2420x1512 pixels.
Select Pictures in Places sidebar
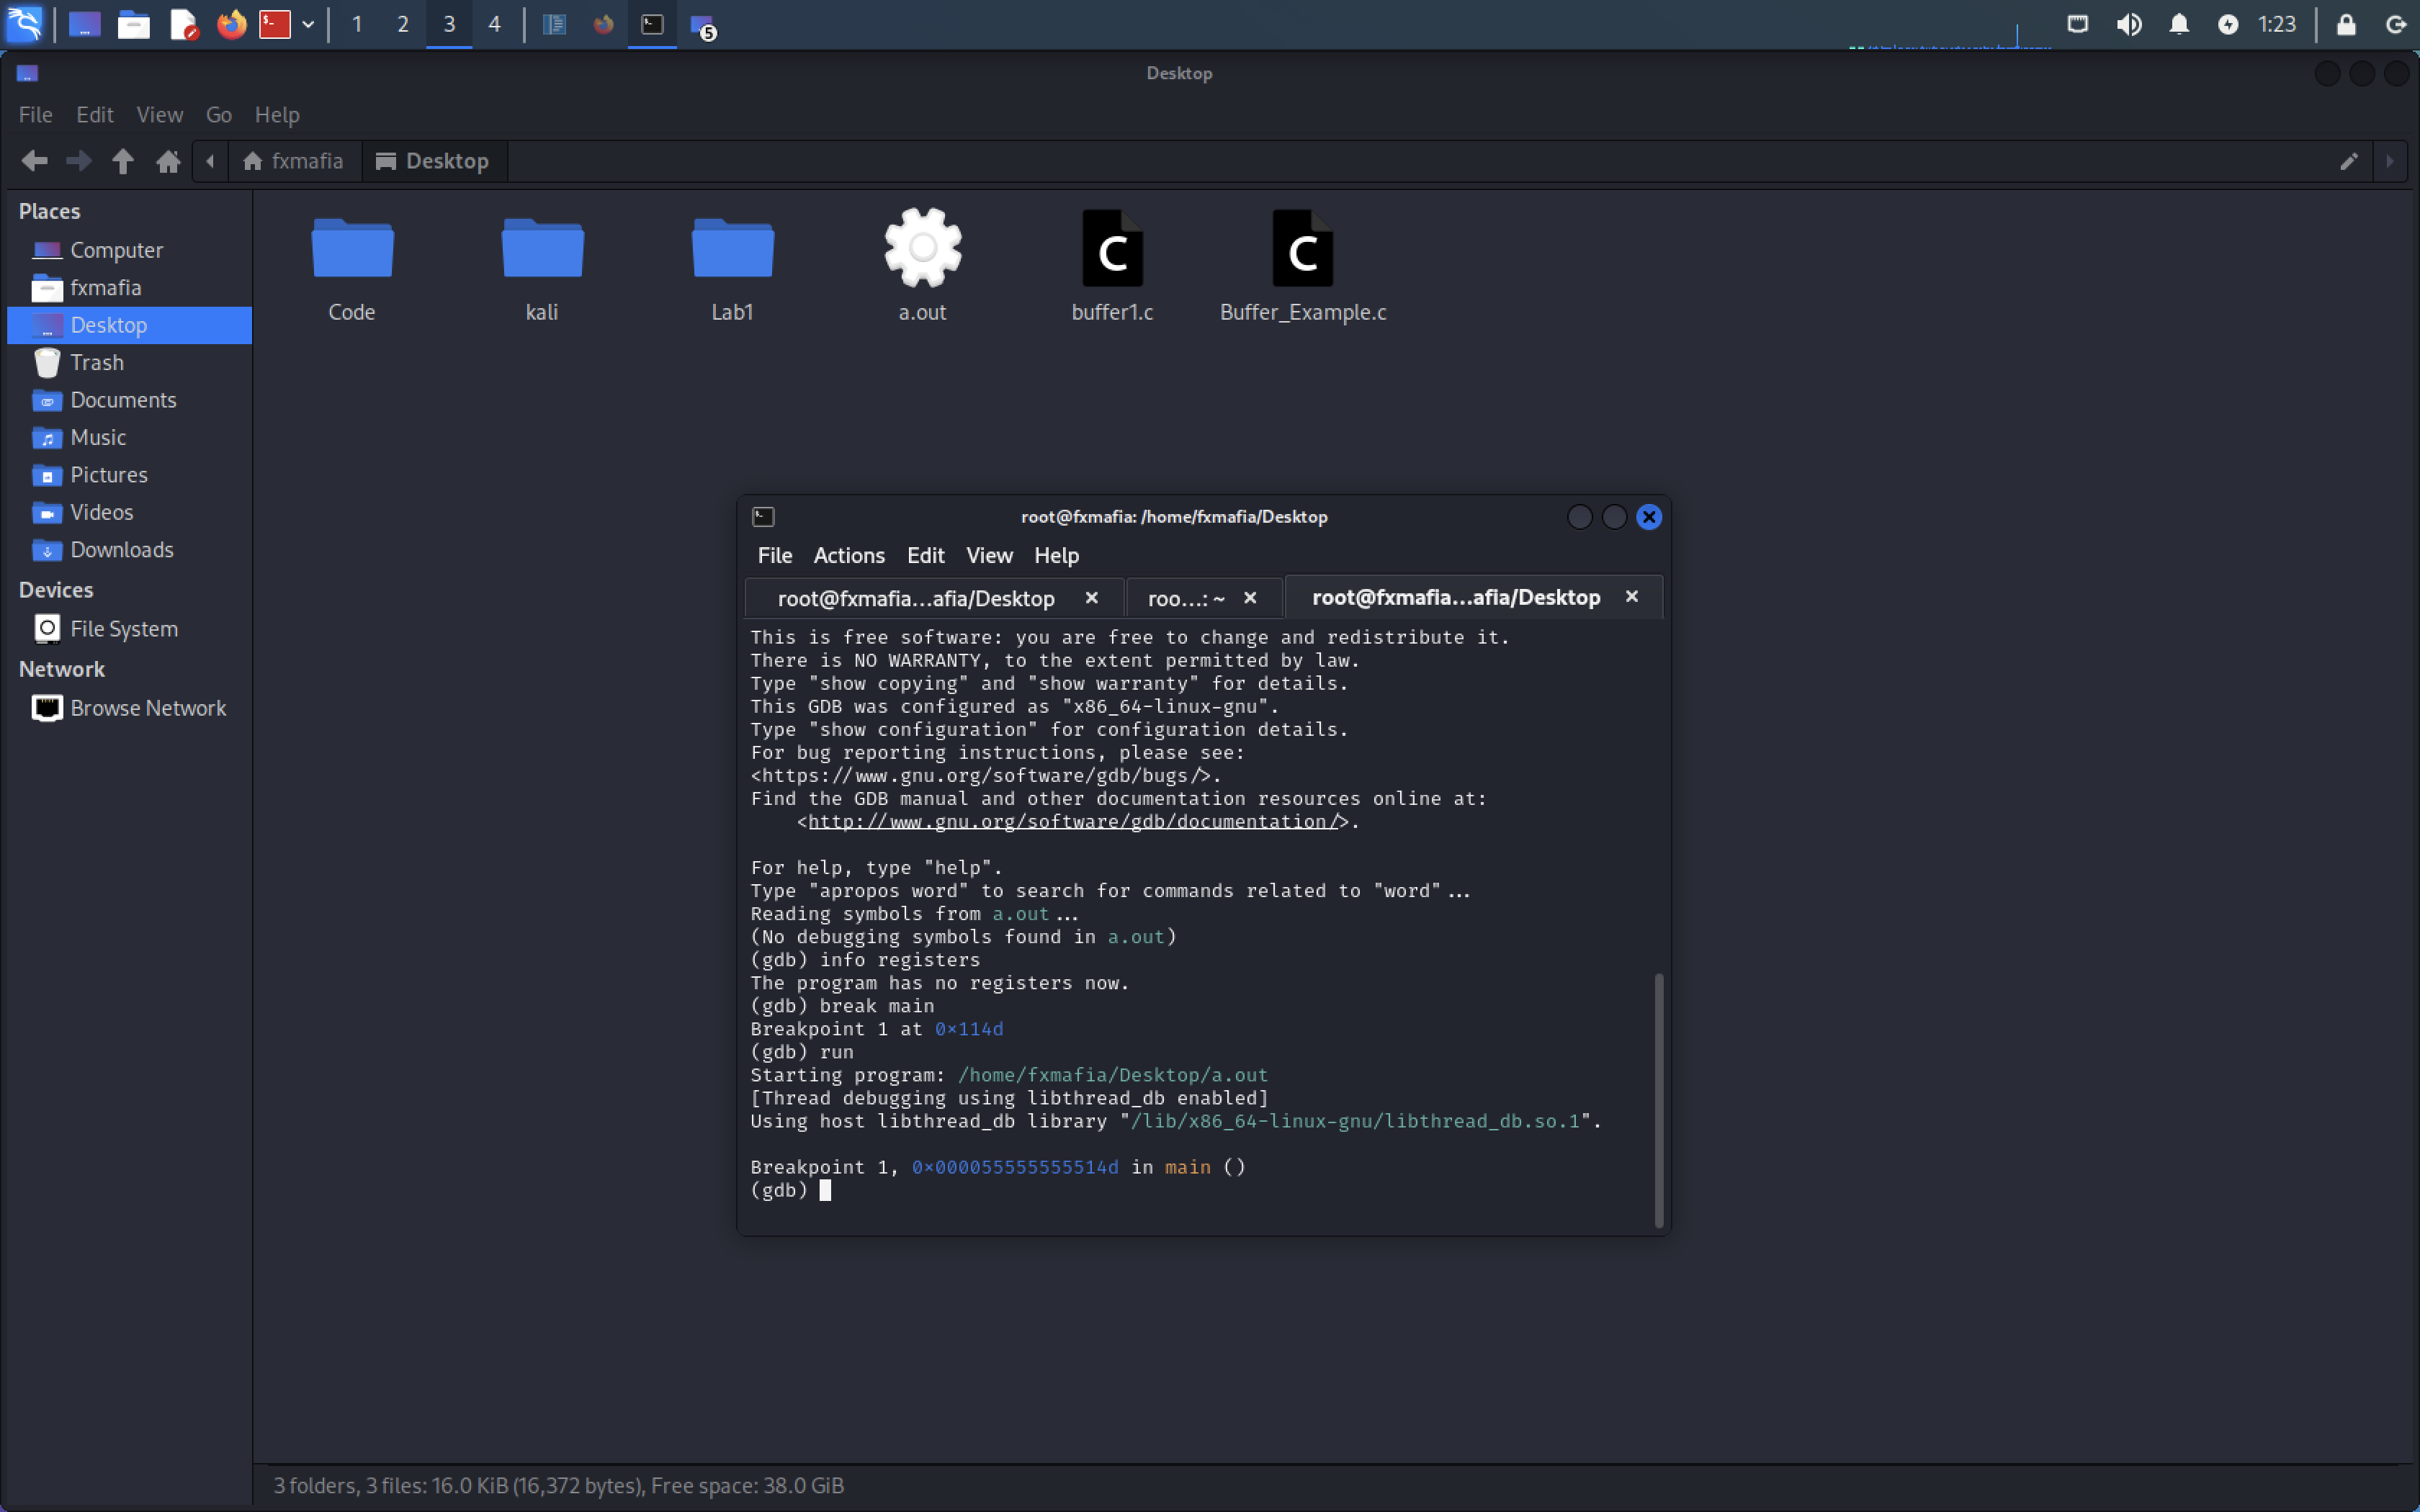coord(128,475)
